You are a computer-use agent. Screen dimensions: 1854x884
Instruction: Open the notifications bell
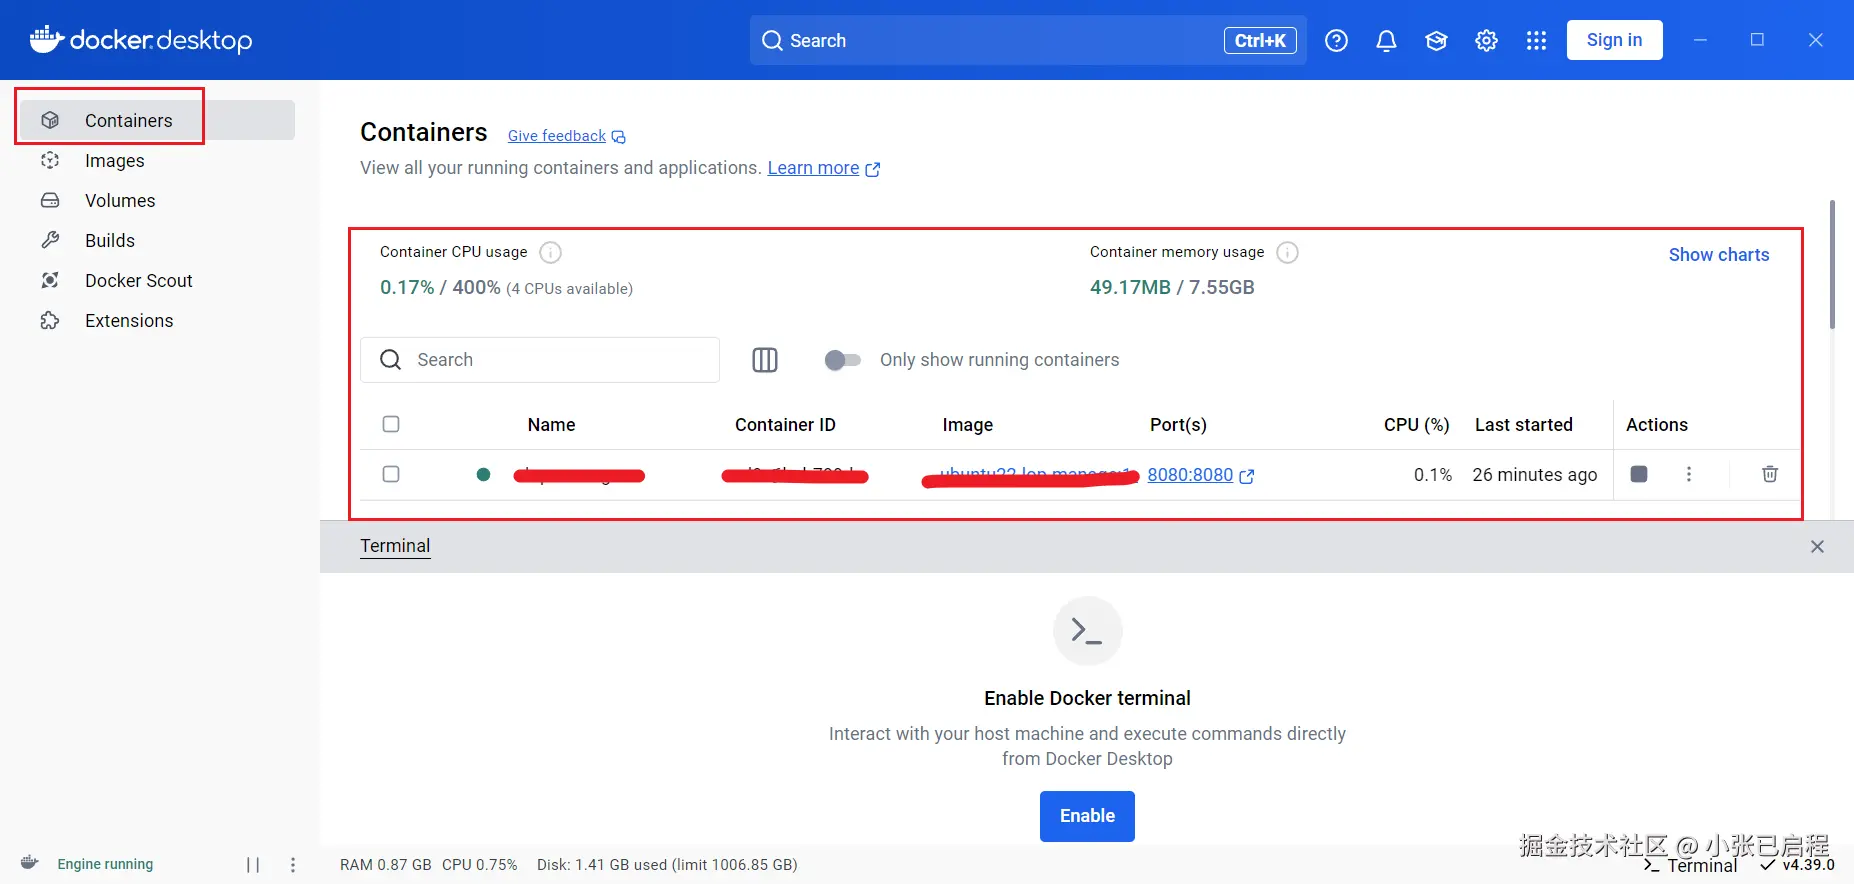[x=1386, y=40]
